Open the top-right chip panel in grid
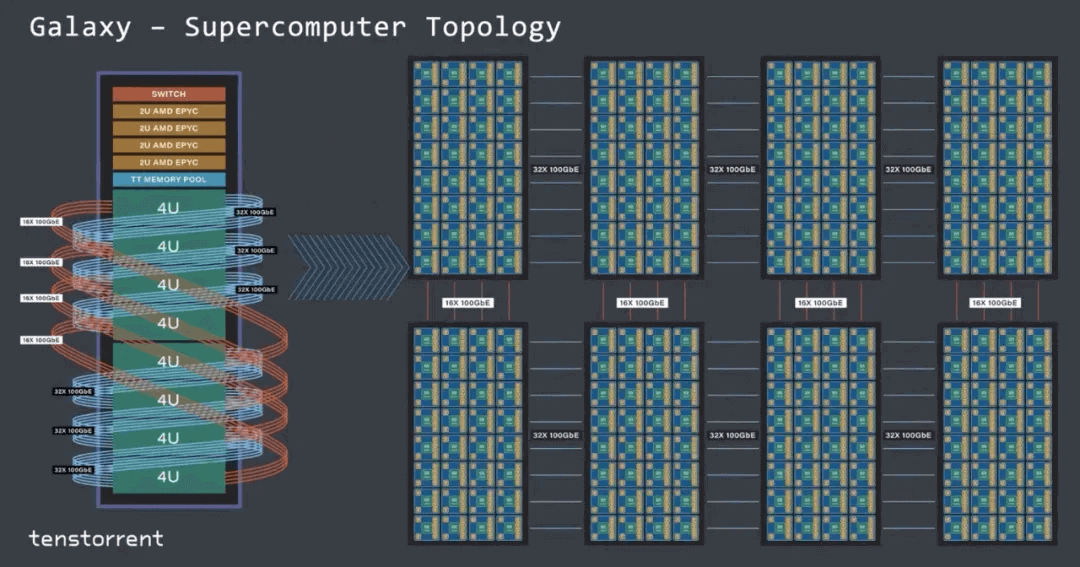The height and width of the screenshot is (567, 1080). (996, 168)
